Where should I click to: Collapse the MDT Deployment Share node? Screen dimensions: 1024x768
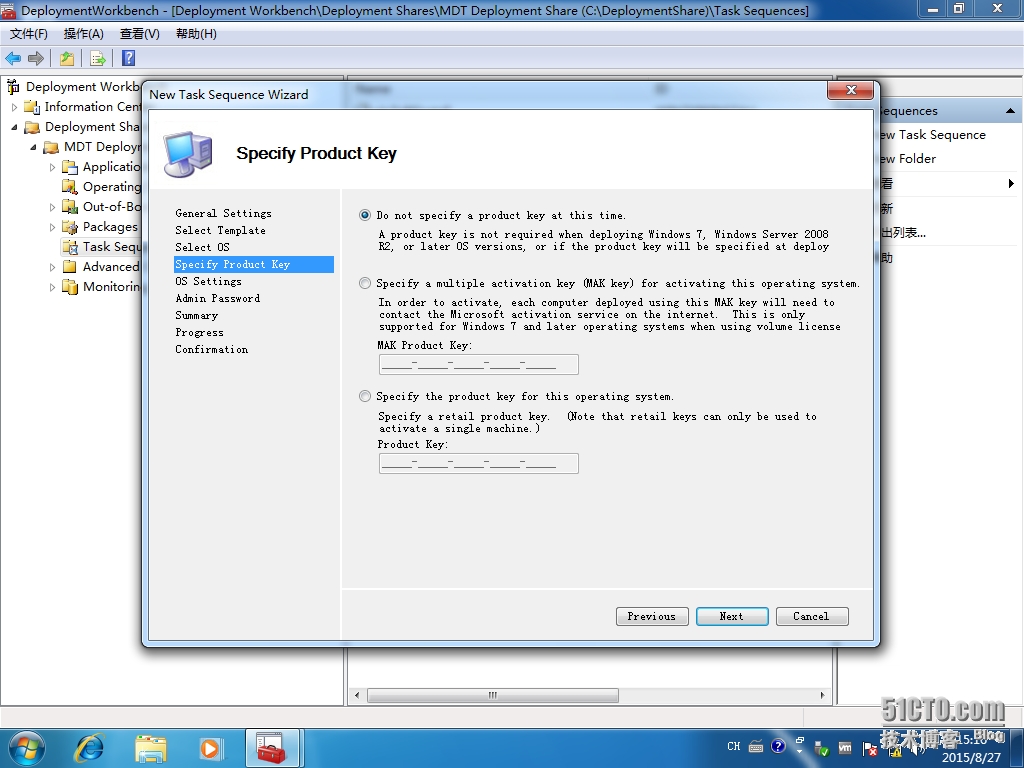point(33,147)
